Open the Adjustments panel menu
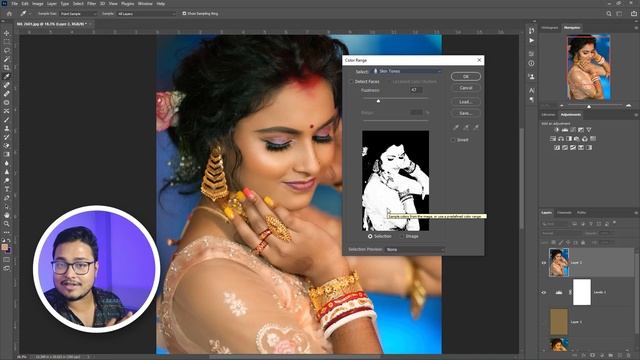The image size is (640, 360). tap(636, 115)
